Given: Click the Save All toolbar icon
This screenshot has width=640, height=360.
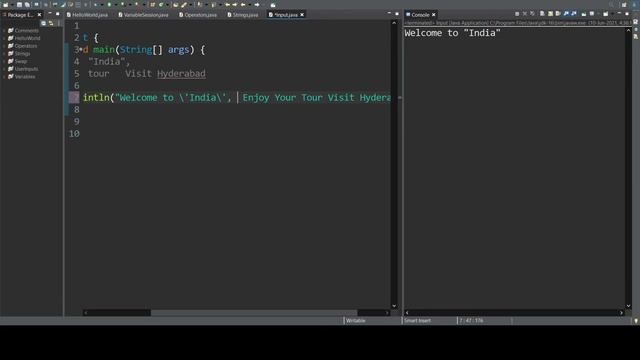Looking at the screenshot, I should tap(27, 4).
